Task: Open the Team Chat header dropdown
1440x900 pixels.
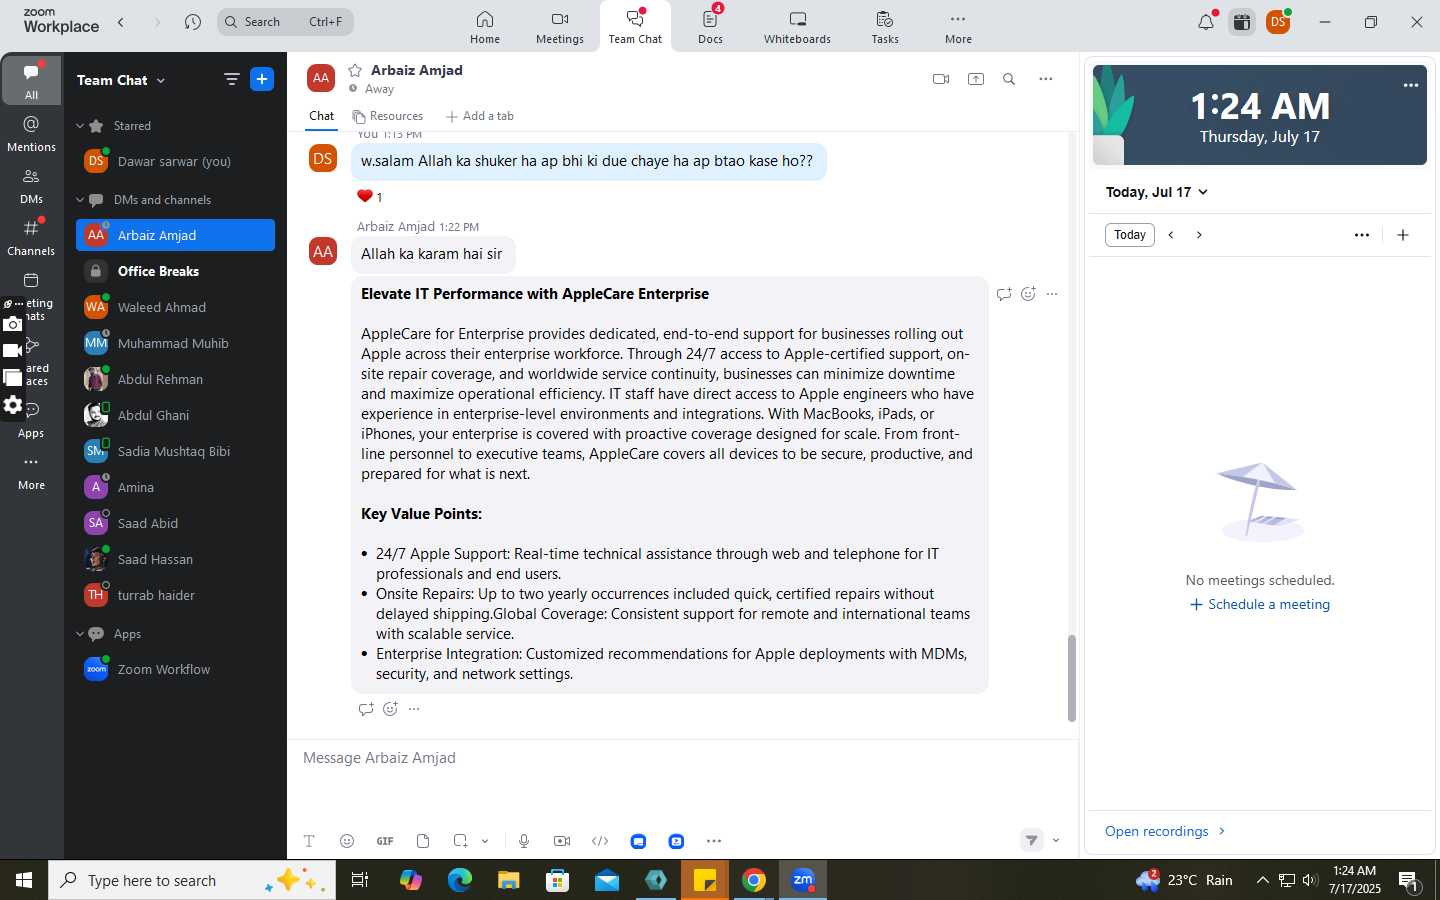Action: click(122, 80)
